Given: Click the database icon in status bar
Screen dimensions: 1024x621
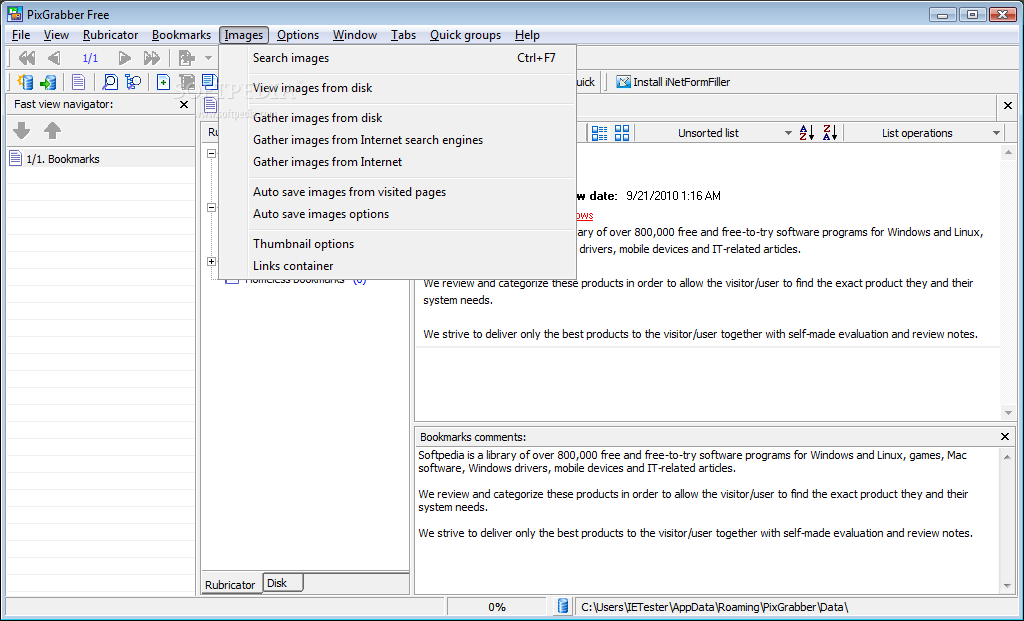Looking at the screenshot, I should (x=562, y=607).
